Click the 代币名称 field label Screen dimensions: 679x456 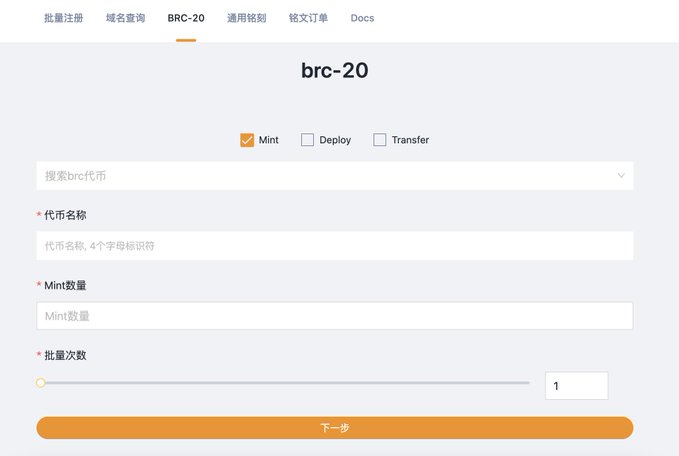(66, 215)
